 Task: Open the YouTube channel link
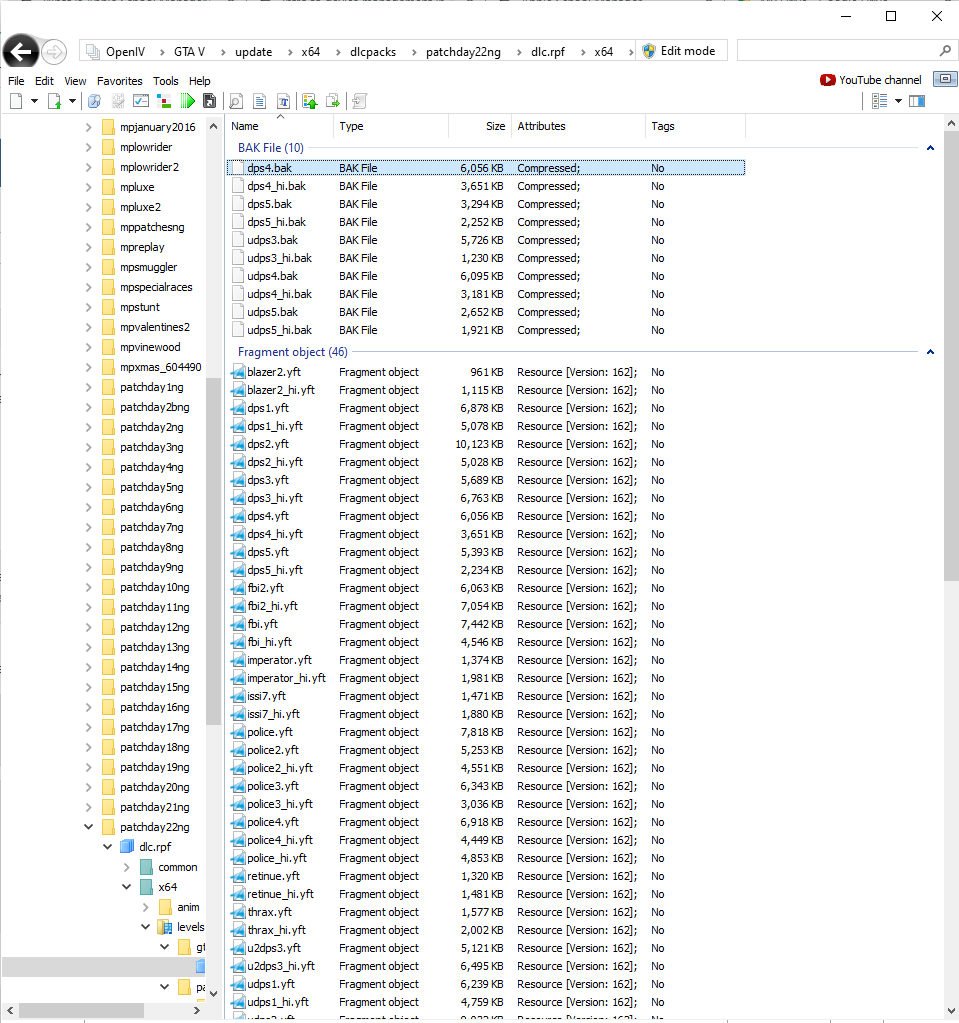click(x=871, y=80)
